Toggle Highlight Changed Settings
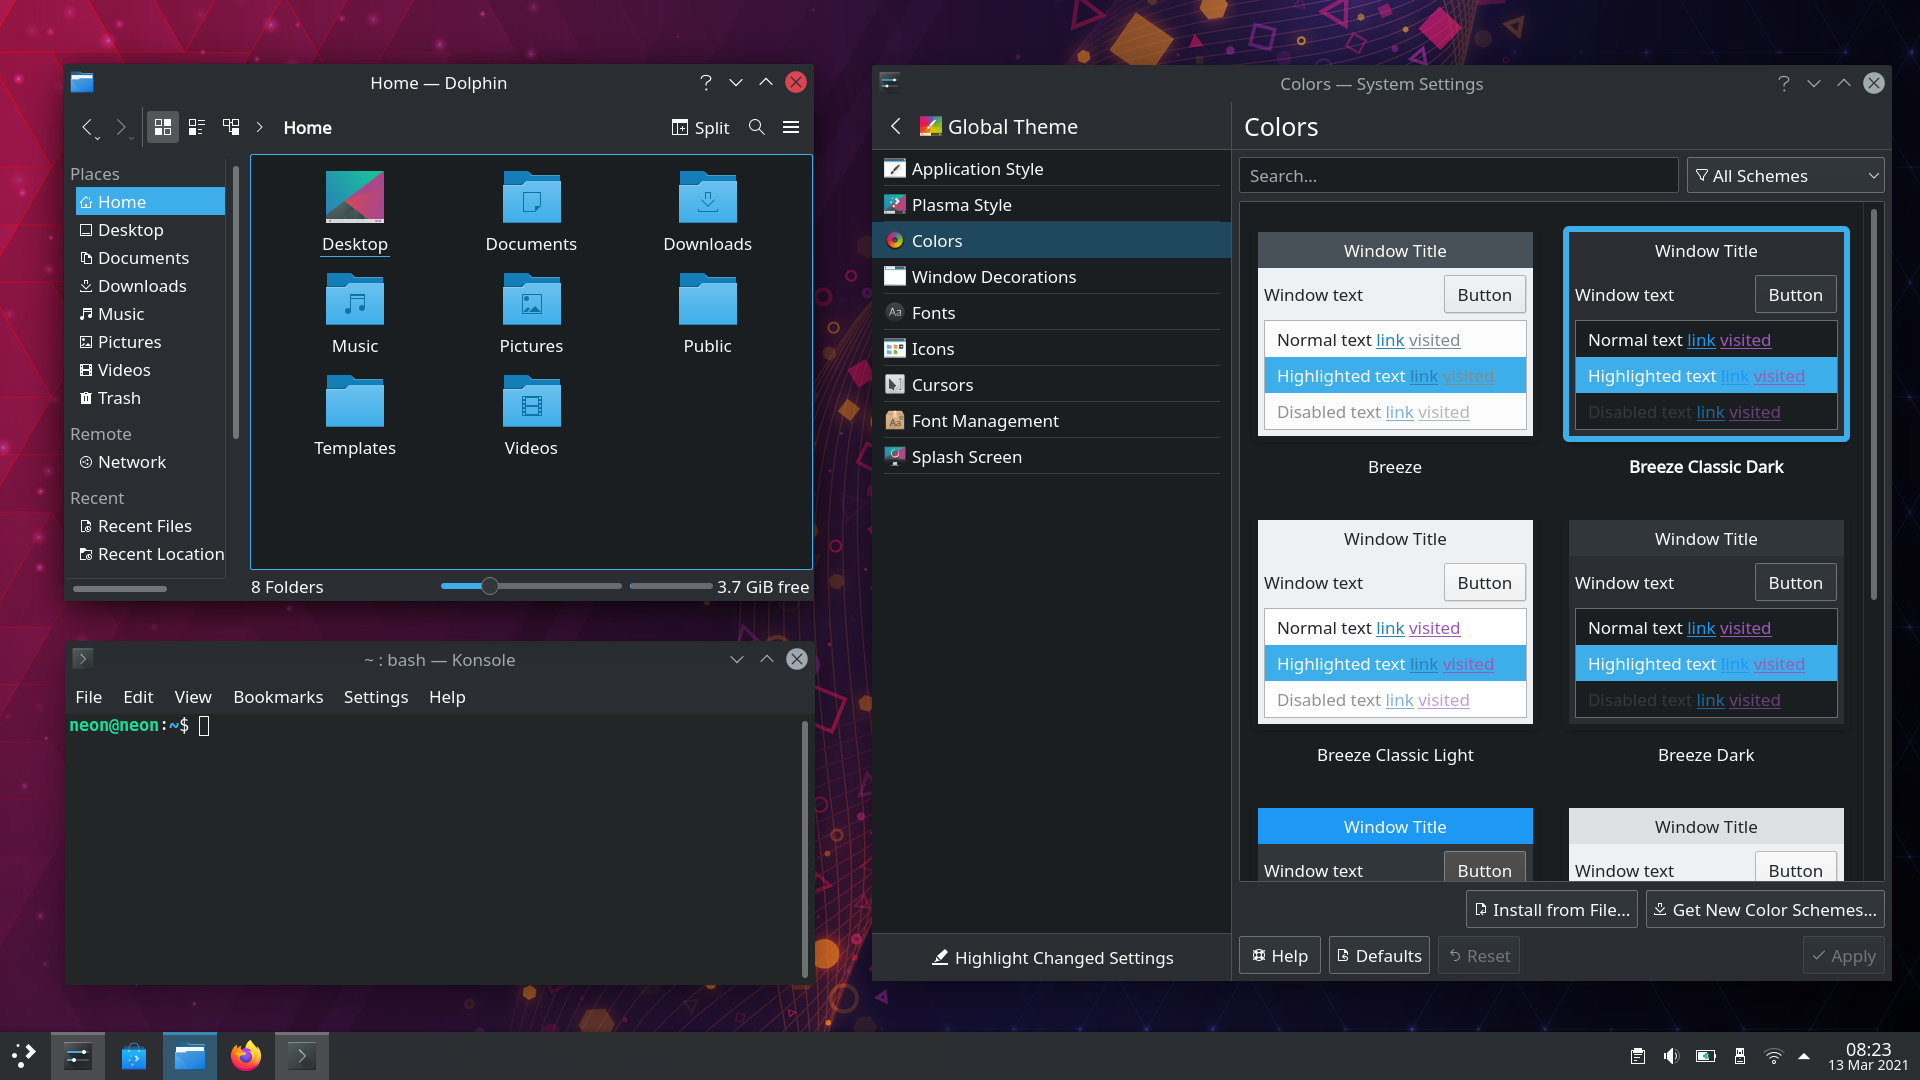Screen dimensions: 1920x1080 (1052, 958)
